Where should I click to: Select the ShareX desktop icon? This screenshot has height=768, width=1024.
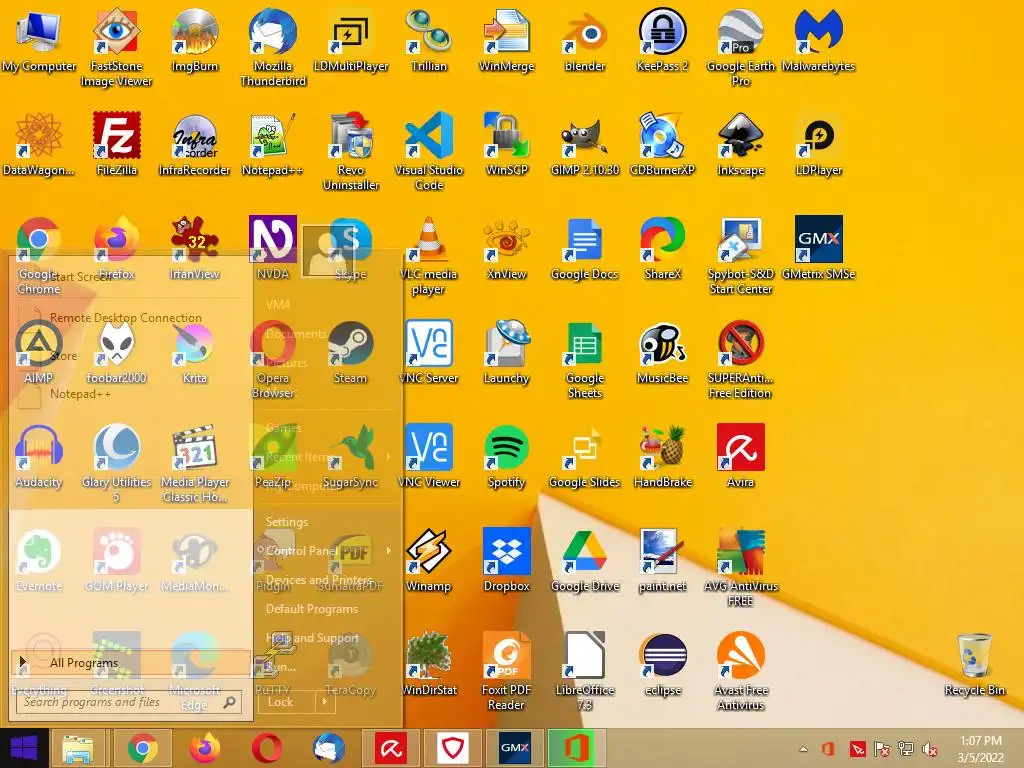pyautogui.click(x=662, y=249)
